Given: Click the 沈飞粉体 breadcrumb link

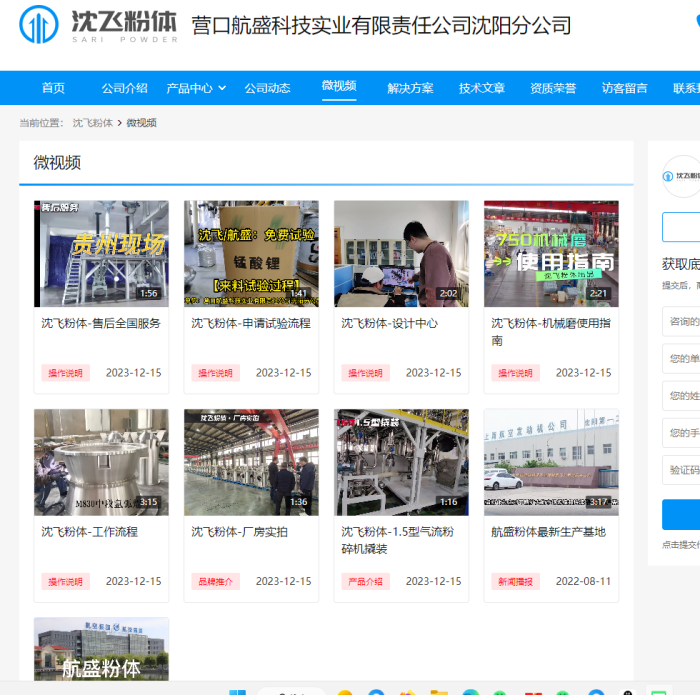Looking at the screenshot, I should 92,123.
